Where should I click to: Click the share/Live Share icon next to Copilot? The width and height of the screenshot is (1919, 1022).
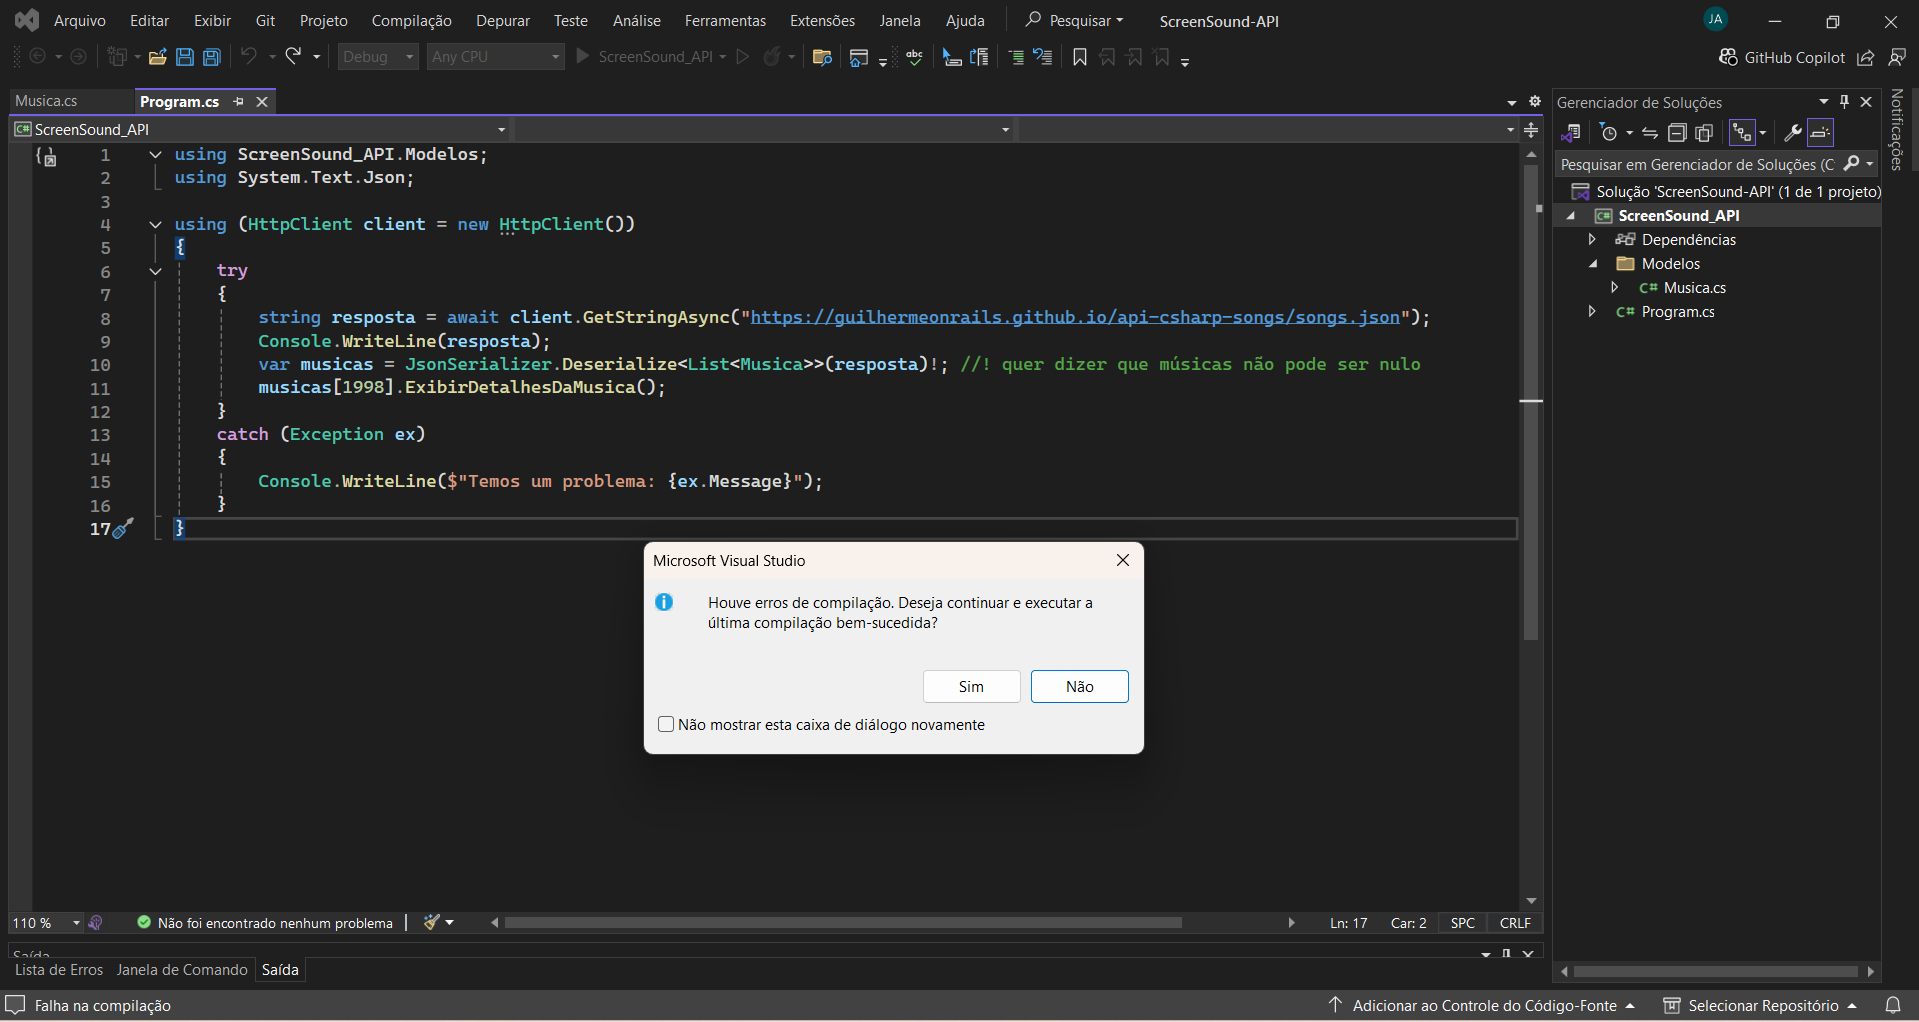[x=1866, y=58]
